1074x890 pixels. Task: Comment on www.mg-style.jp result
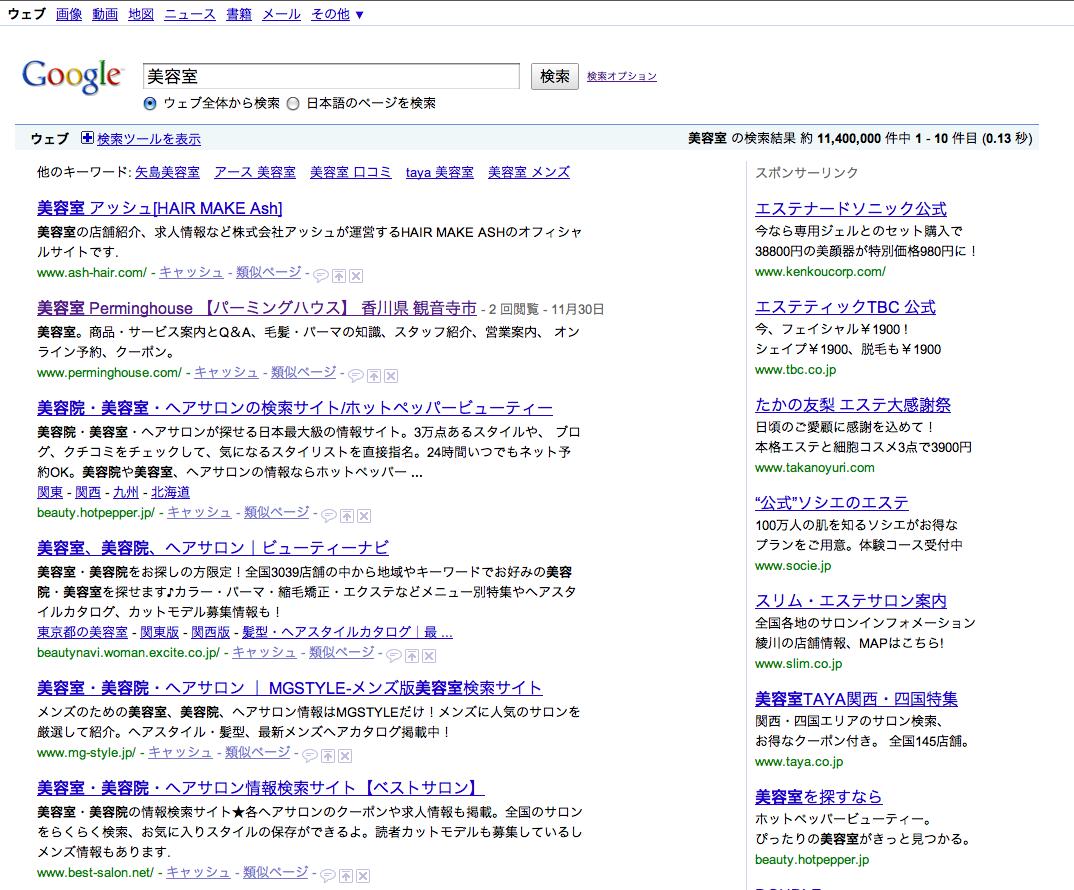pyautogui.click(x=310, y=756)
